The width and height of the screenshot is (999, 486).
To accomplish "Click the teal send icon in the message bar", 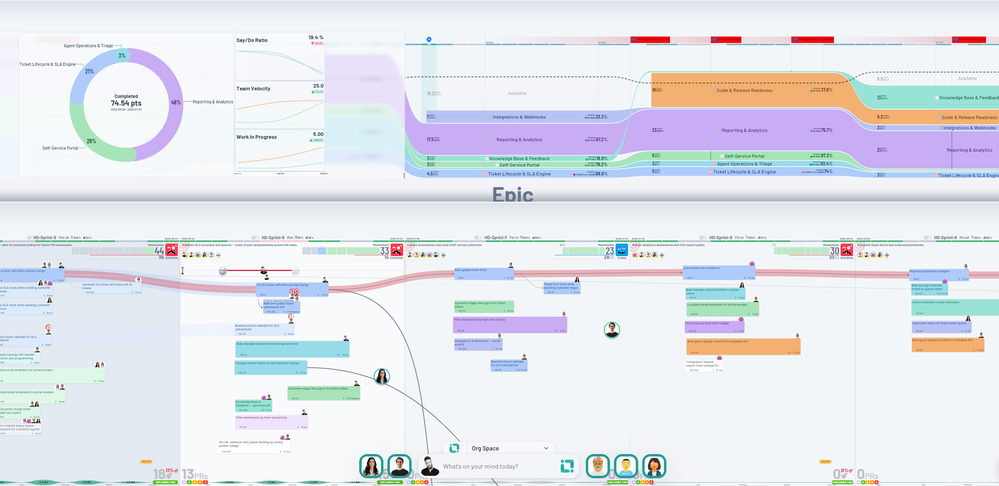I will coord(567,466).
